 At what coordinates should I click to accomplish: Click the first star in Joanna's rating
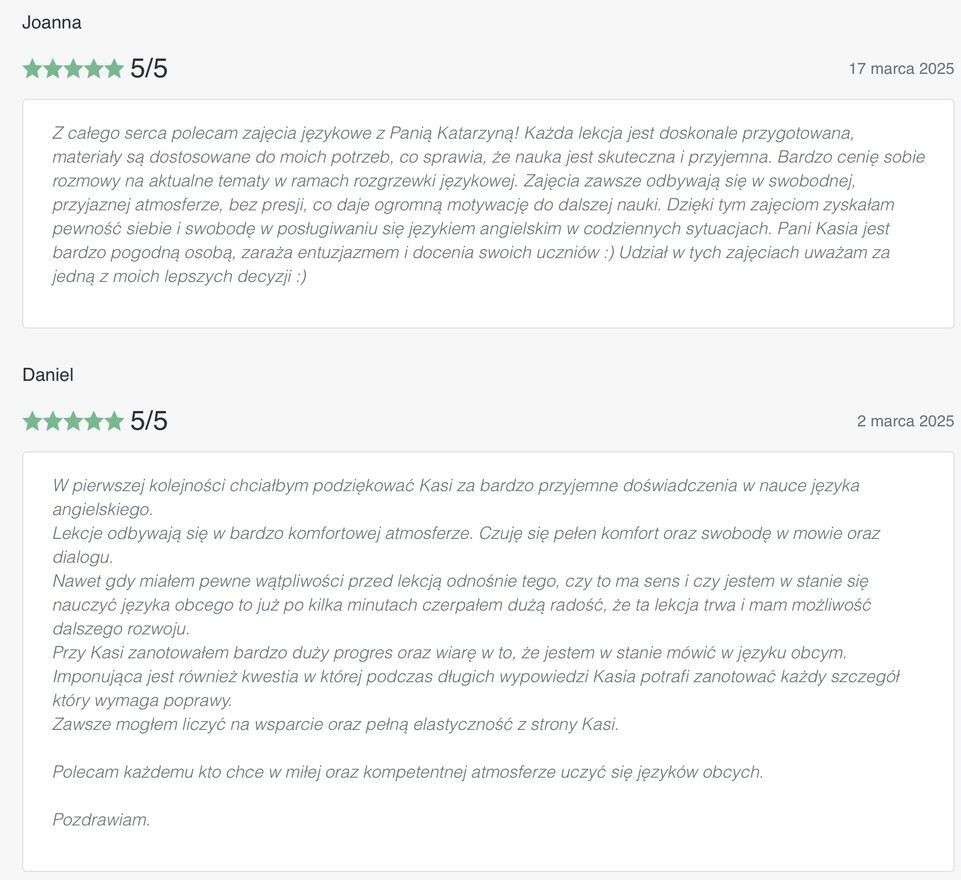(32, 69)
